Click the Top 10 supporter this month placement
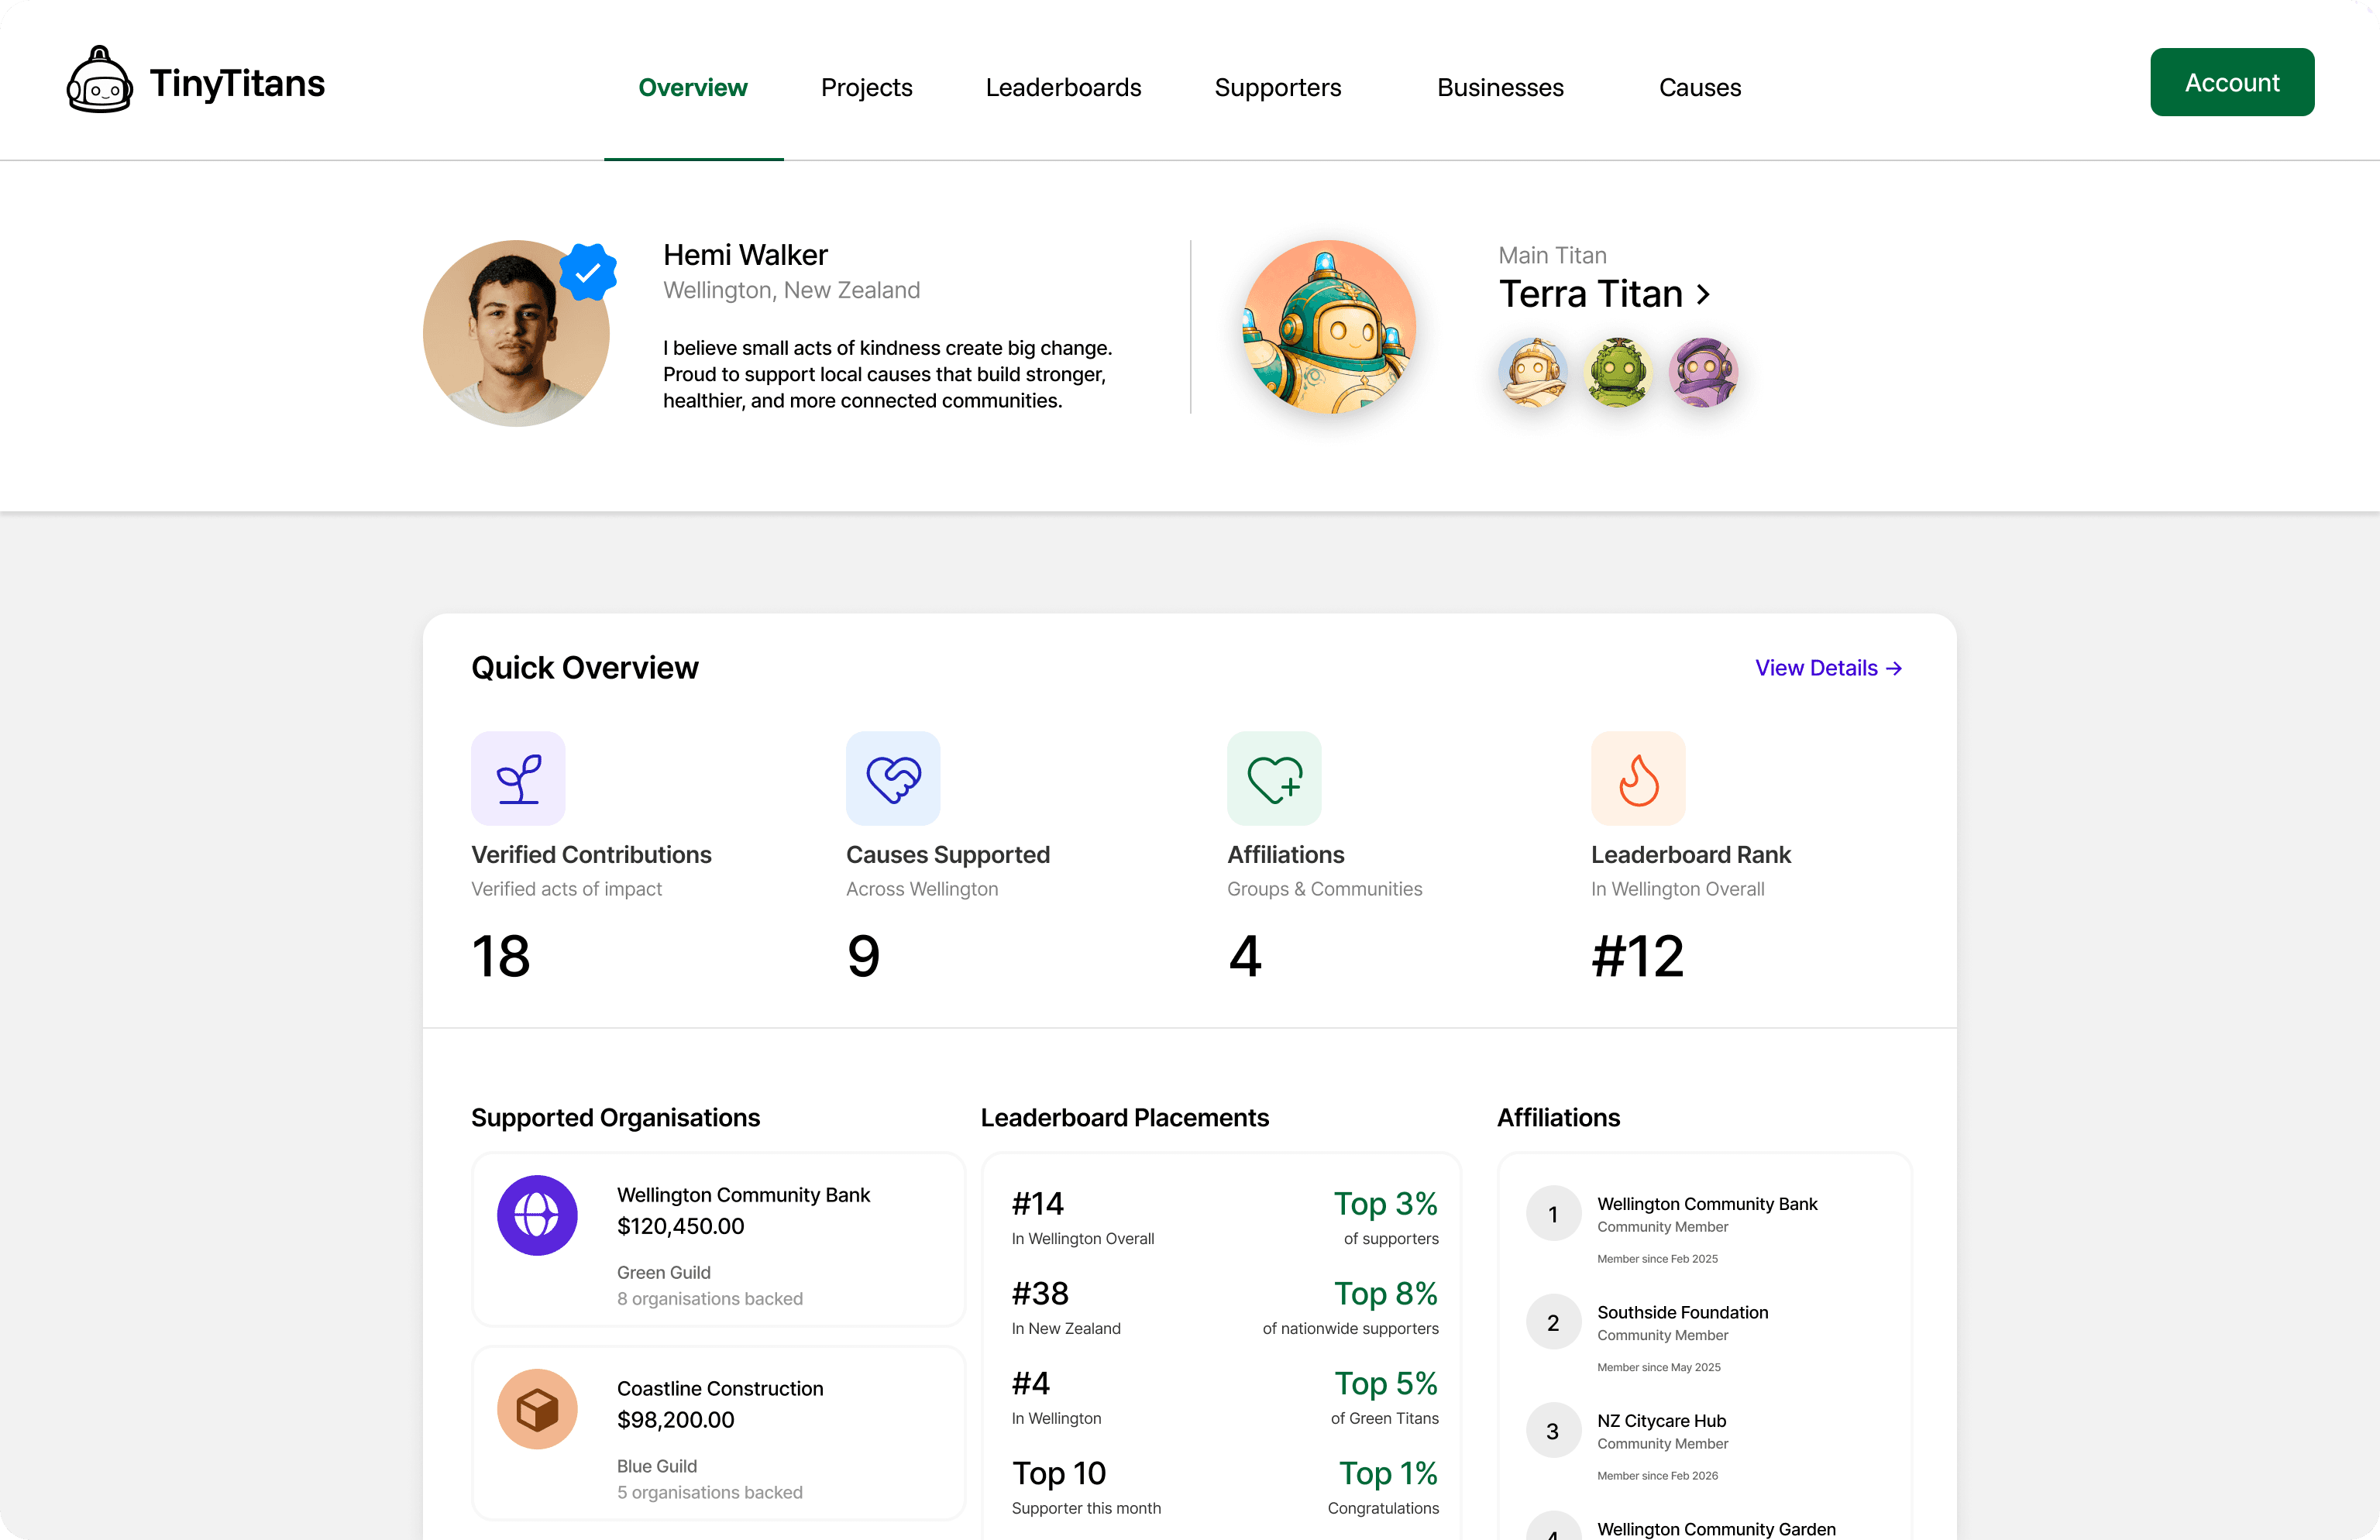The image size is (2380, 1540). pyautogui.click(x=1086, y=1486)
